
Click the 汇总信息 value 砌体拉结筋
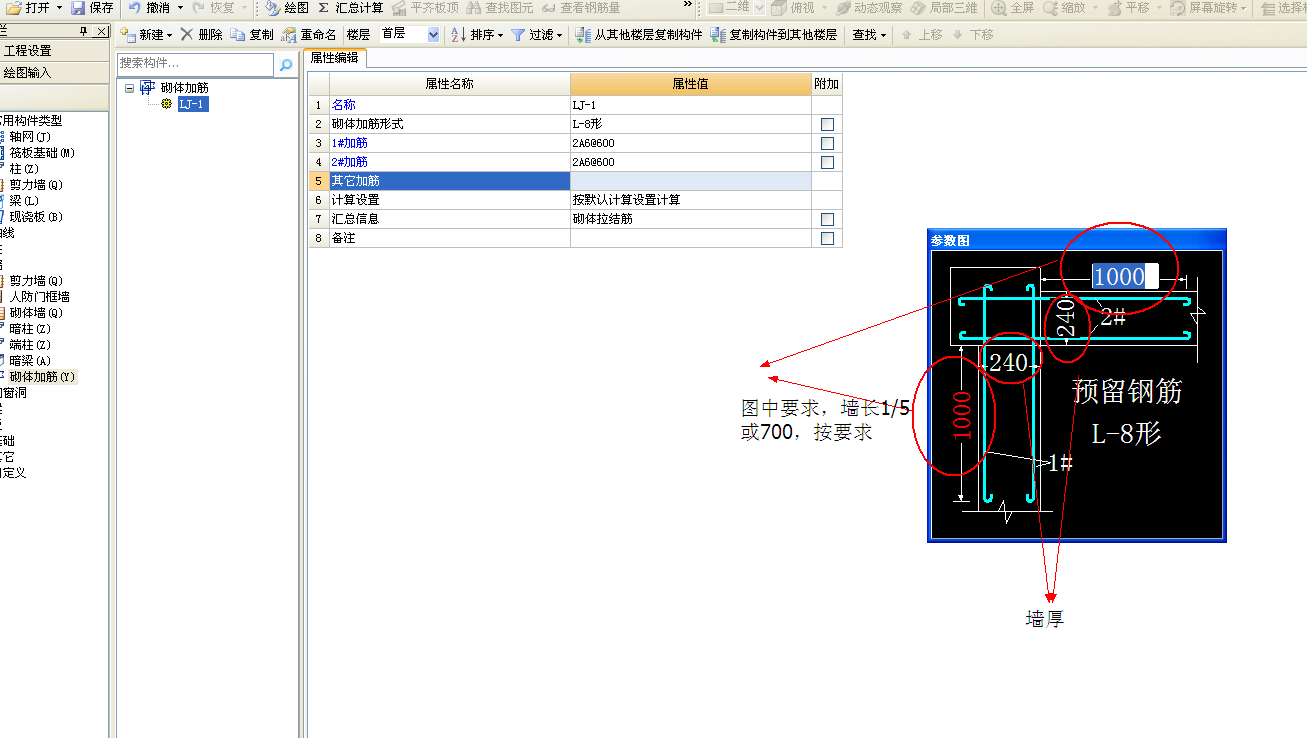690,219
